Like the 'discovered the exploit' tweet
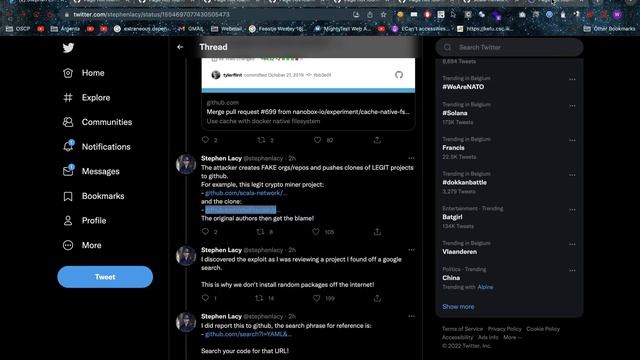The width and height of the screenshot is (640, 360). pyautogui.click(x=316, y=298)
